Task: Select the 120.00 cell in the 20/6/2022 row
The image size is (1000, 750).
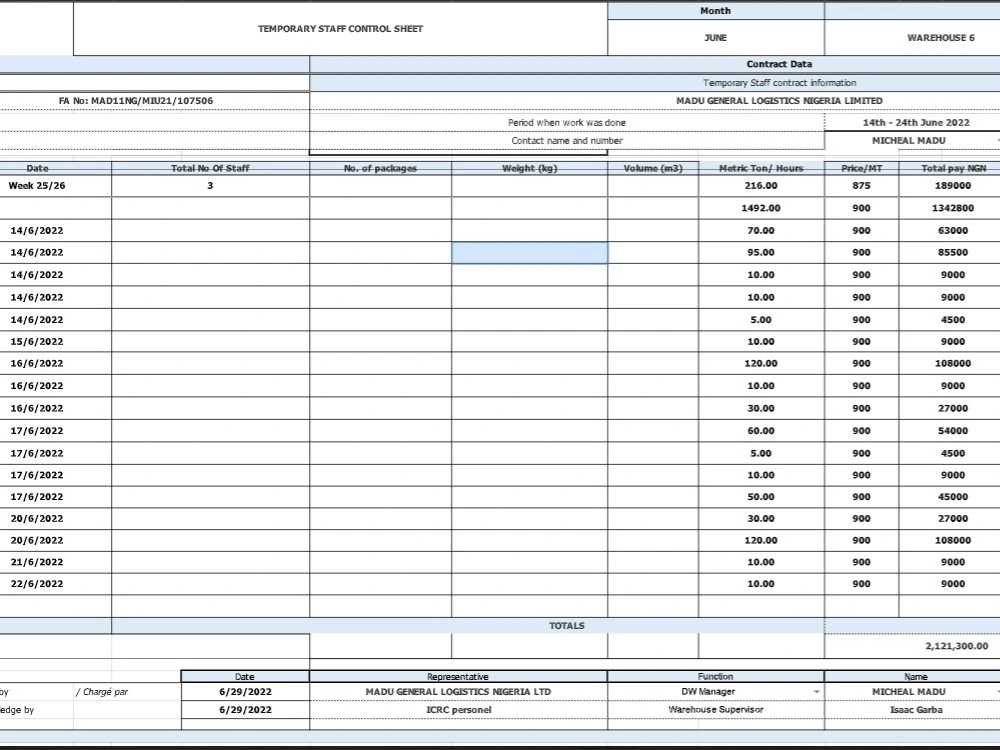Action: pyautogui.click(x=761, y=540)
